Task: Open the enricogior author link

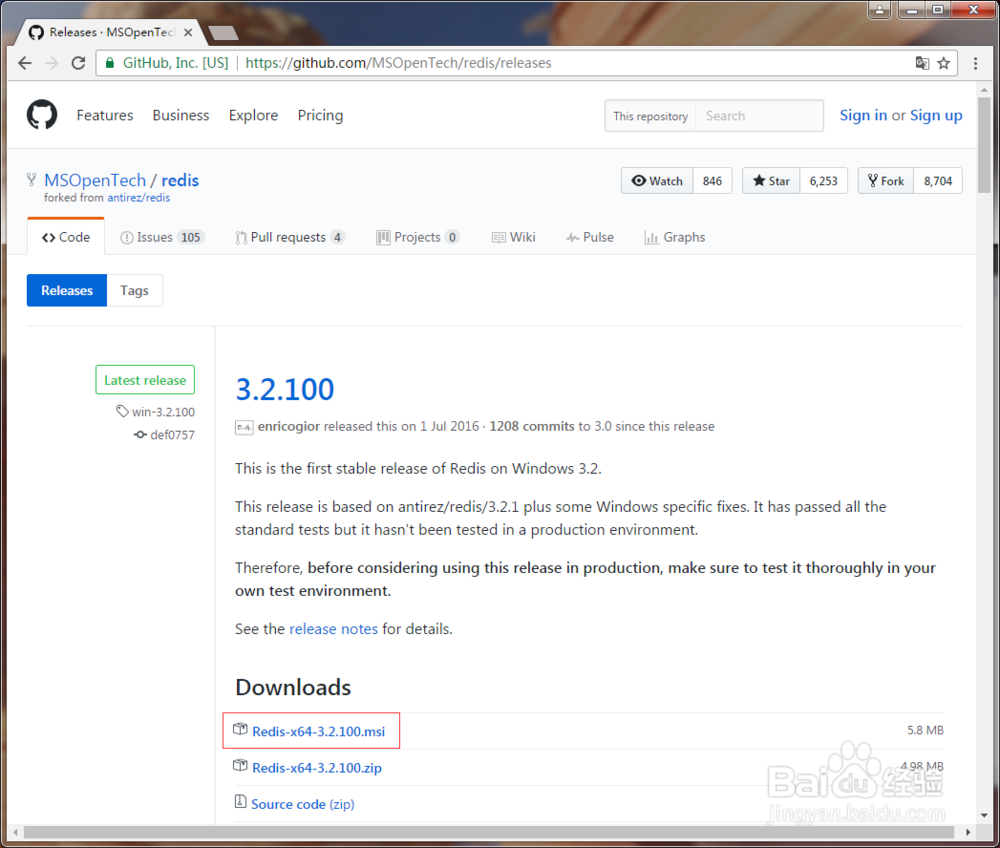Action: pos(288,427)
